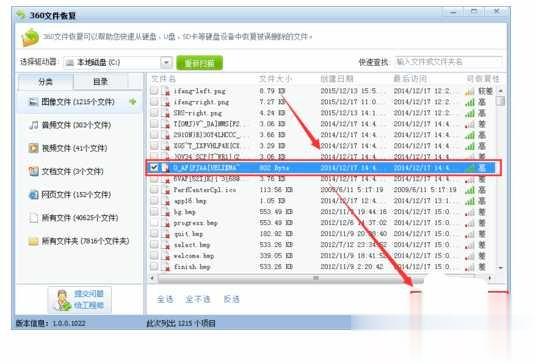Click the engineer support link
This screenshot has width=536, height=364.
89,305
